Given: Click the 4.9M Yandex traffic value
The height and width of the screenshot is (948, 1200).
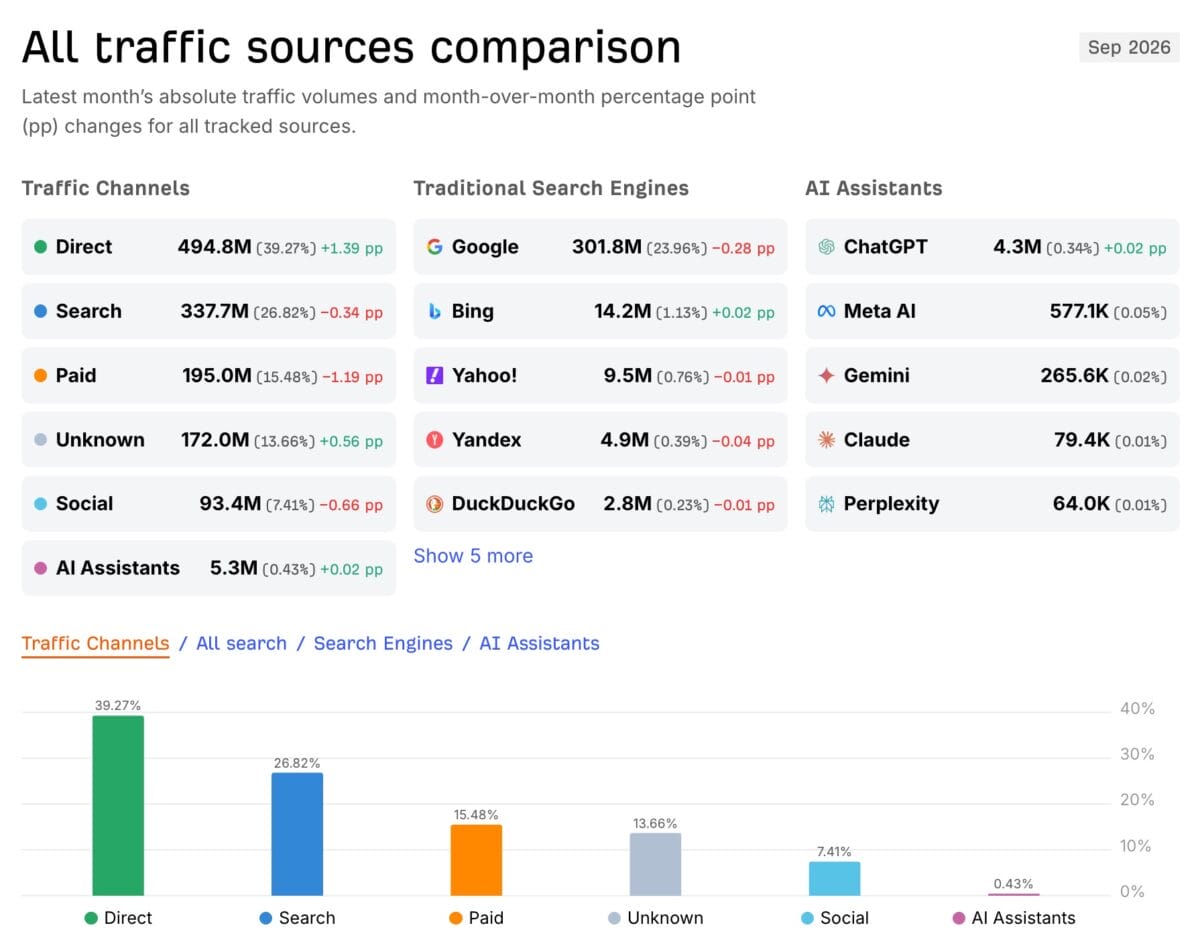Looking at the screenshot, I should point(625,439).
